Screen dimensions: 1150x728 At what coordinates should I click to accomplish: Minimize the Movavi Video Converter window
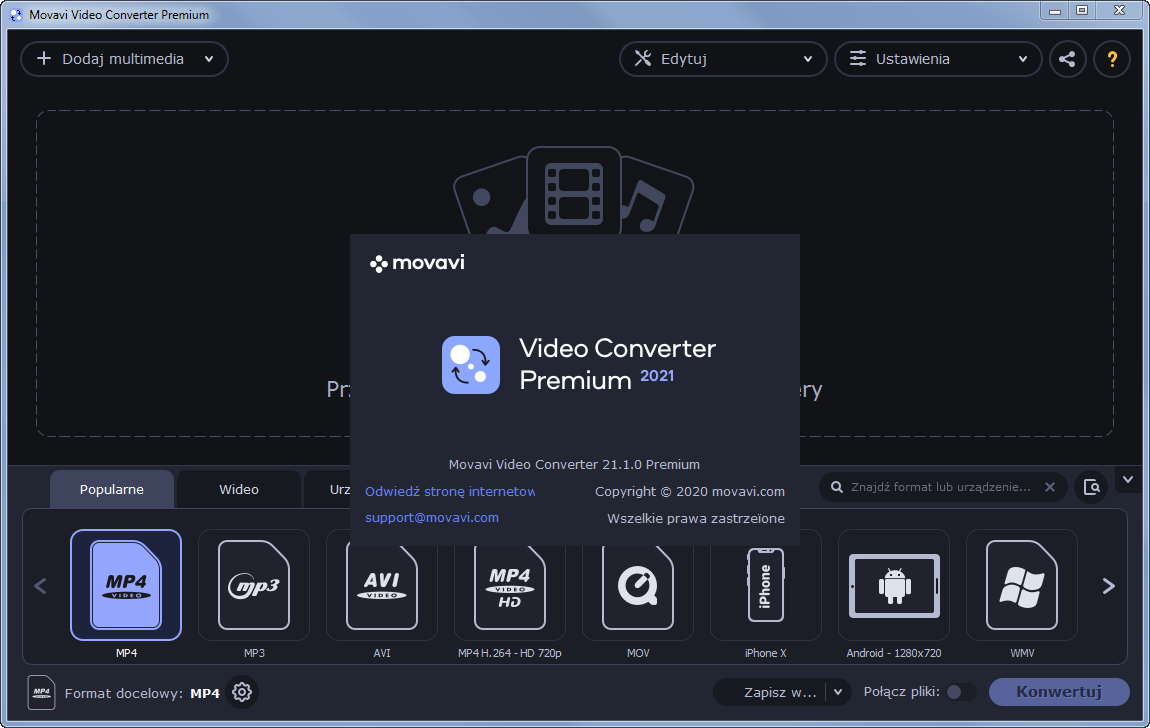click(x=1055, y=10)
